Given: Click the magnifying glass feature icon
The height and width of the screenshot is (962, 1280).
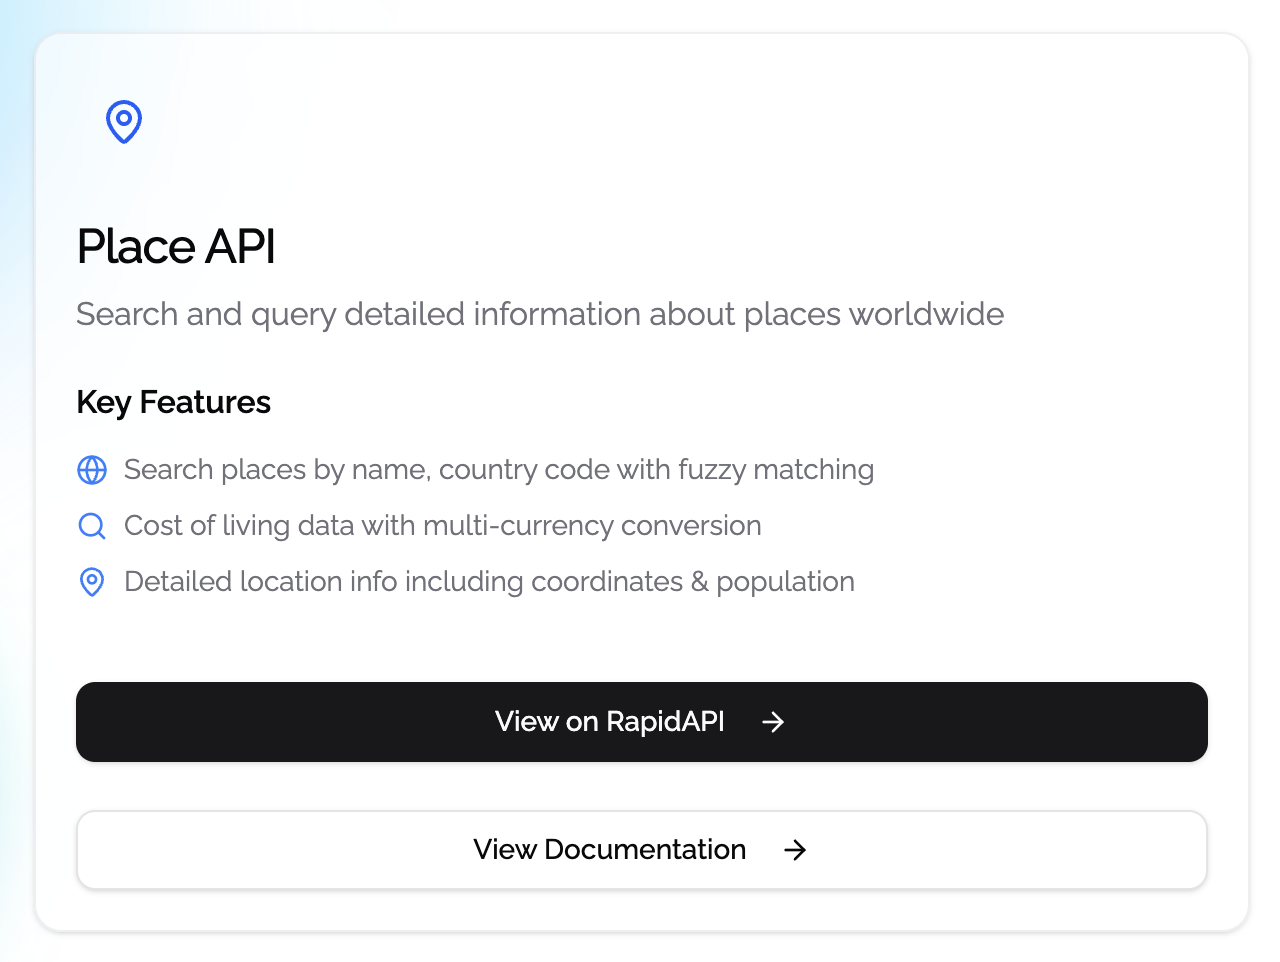Looking at the screenshot, I should point(92,526).
